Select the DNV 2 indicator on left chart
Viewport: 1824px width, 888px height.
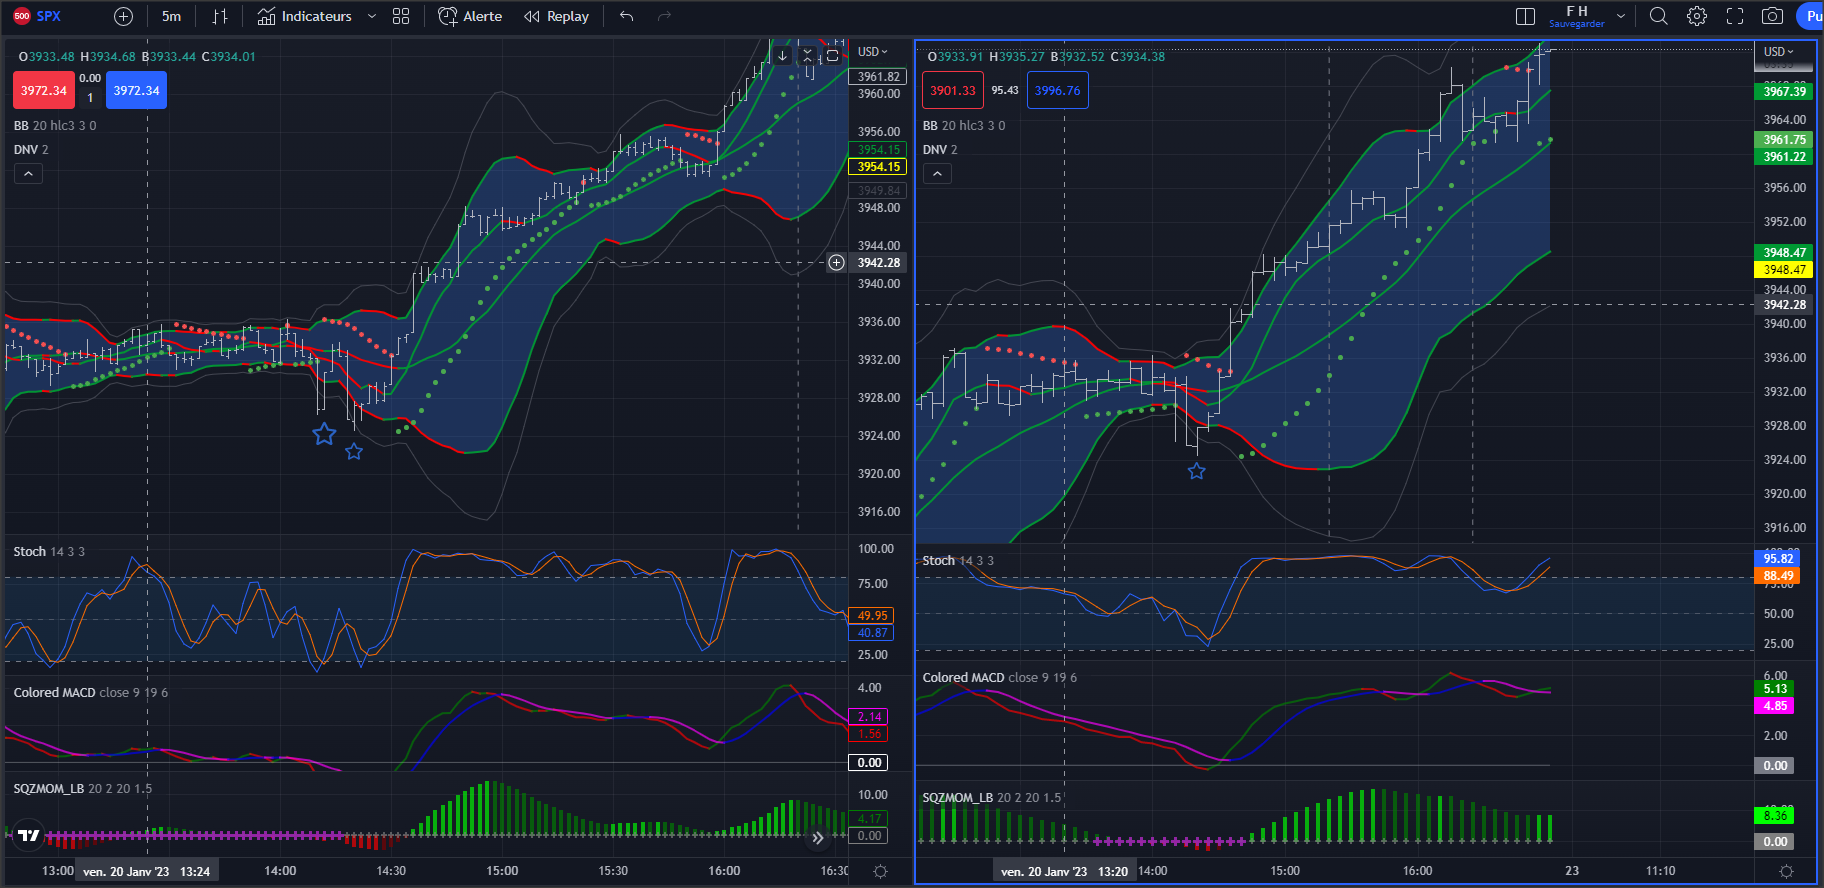point(31,150)
